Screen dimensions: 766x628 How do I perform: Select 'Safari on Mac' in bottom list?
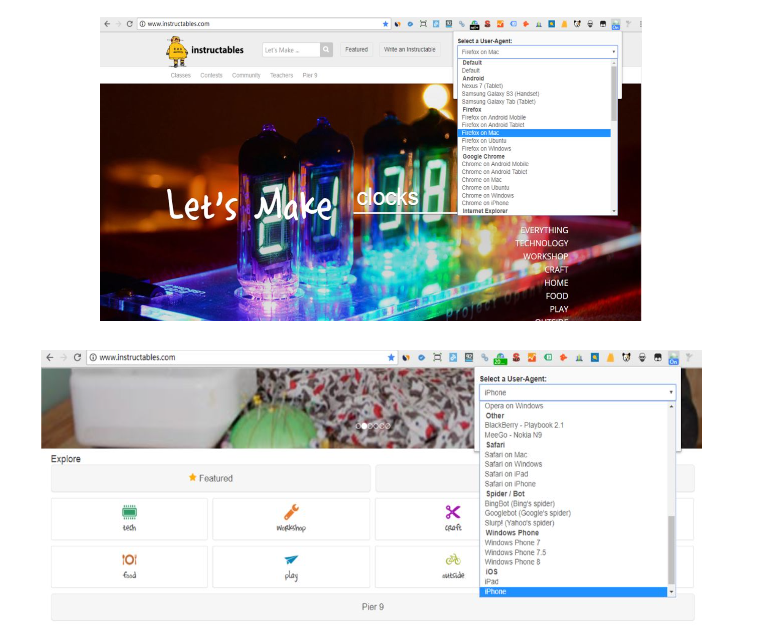[x=506, y=454]
